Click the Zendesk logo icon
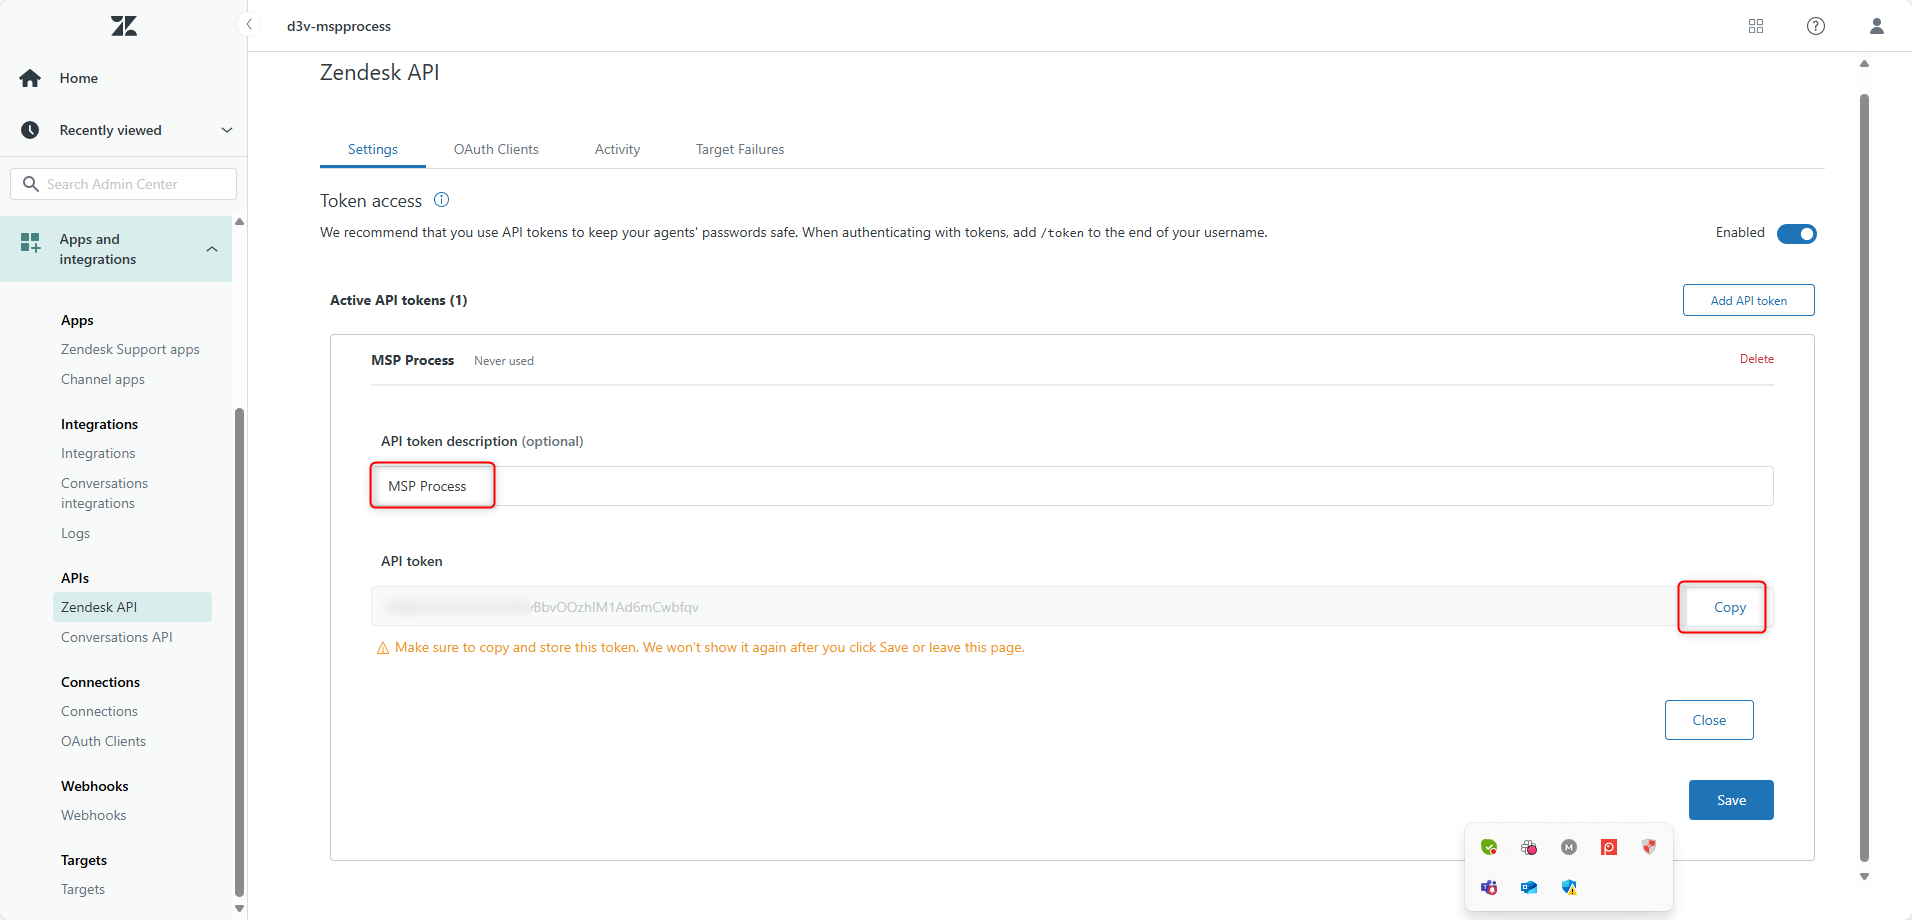 (x=124, y=26)
